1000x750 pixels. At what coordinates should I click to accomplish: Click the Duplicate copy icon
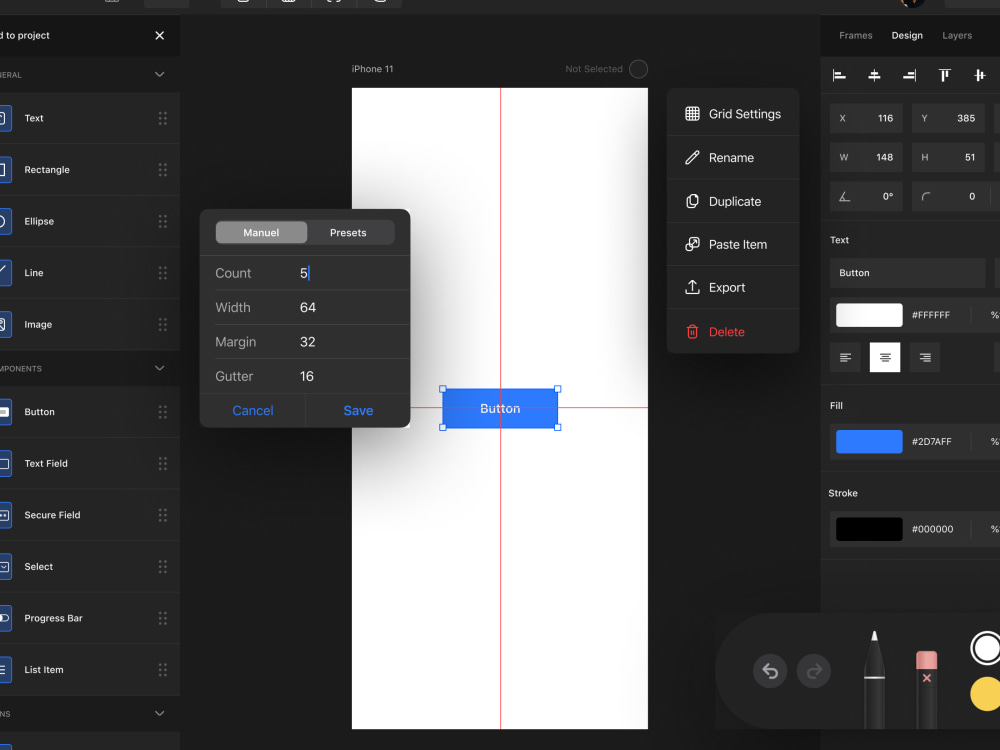pyautogui.click(x=692, y=201)
